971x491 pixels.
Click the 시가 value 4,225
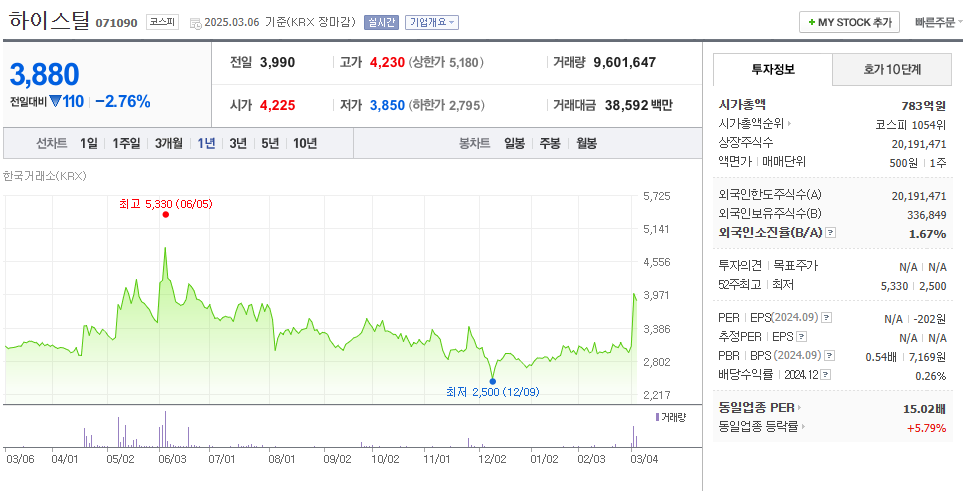click(x=277, y=105)
